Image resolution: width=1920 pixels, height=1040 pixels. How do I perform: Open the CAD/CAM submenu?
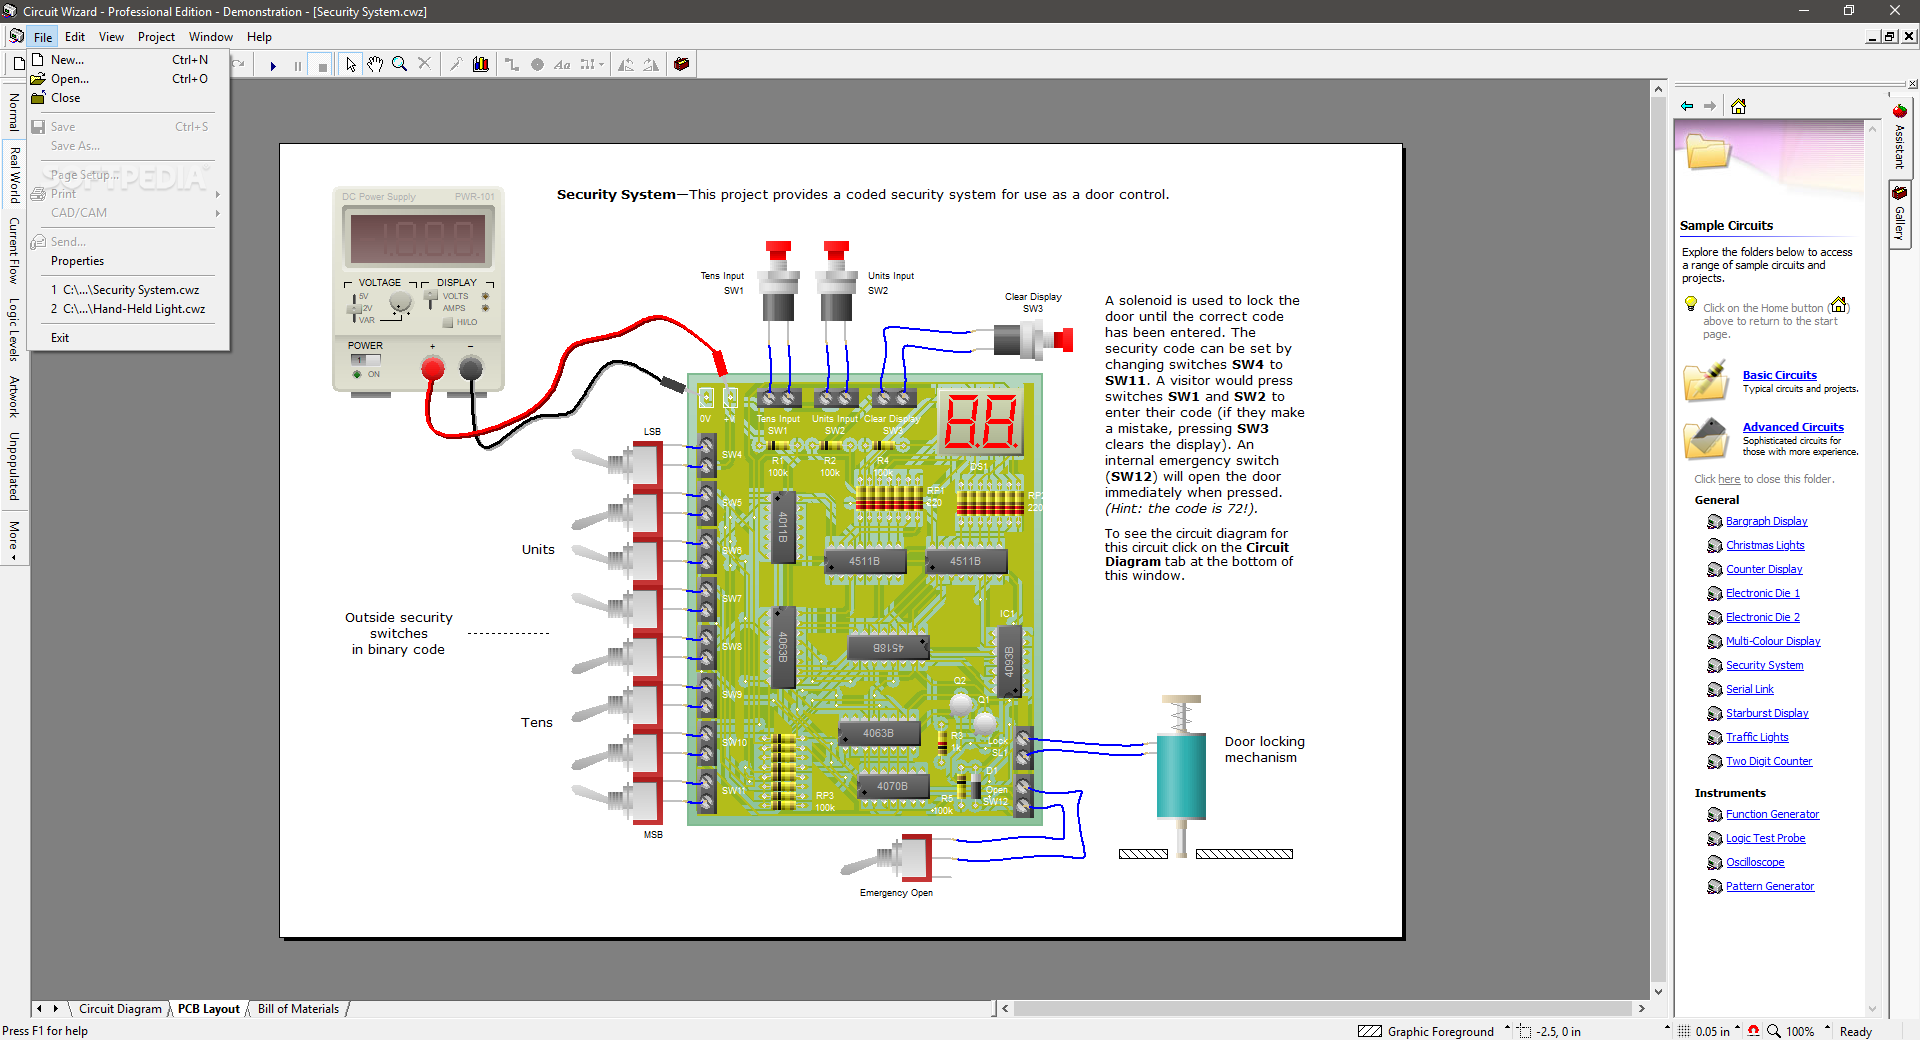pyautogui.click(x=127, y=213)
